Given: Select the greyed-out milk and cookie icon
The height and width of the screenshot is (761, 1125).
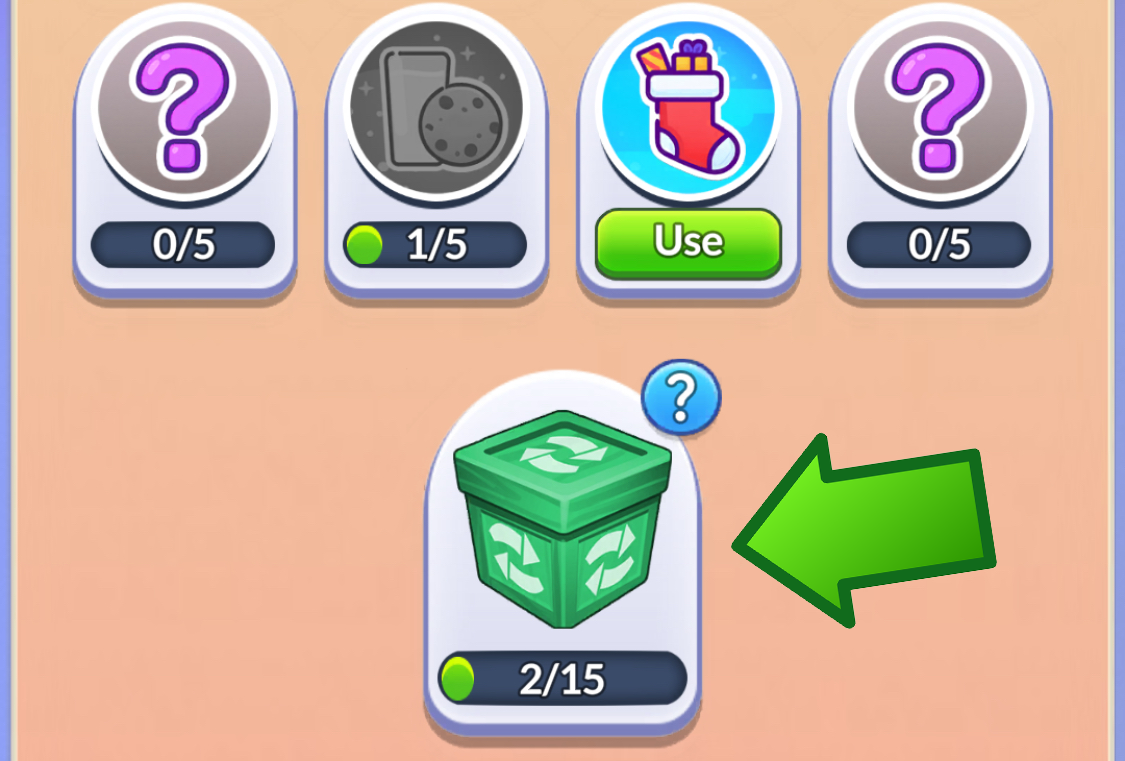Looking at the screenshot, I should pyautogui.click(x=436, y=109).
